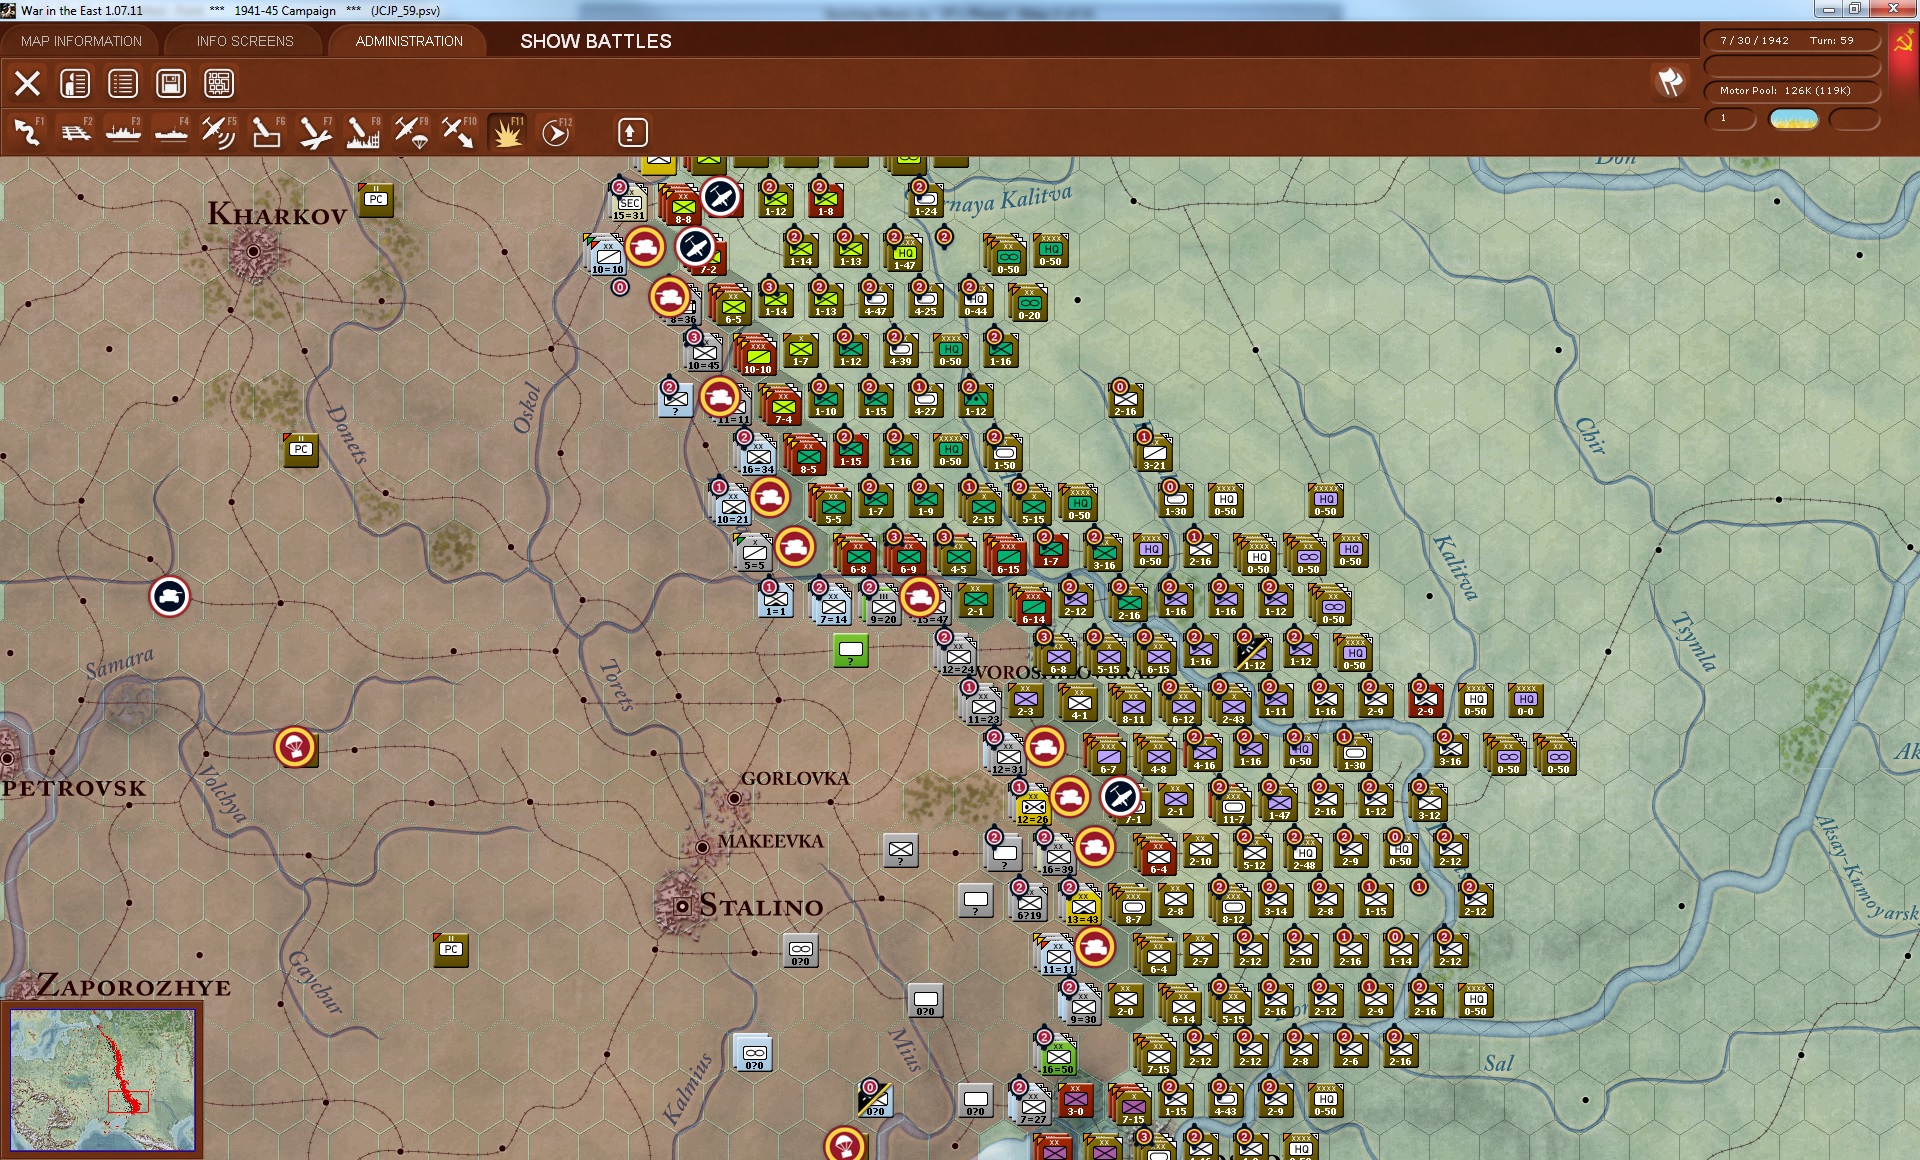Open the INFO SCREENS tab
Image resolution: width=1920 pixels, height=1160 pixels.
coord(245,41)
